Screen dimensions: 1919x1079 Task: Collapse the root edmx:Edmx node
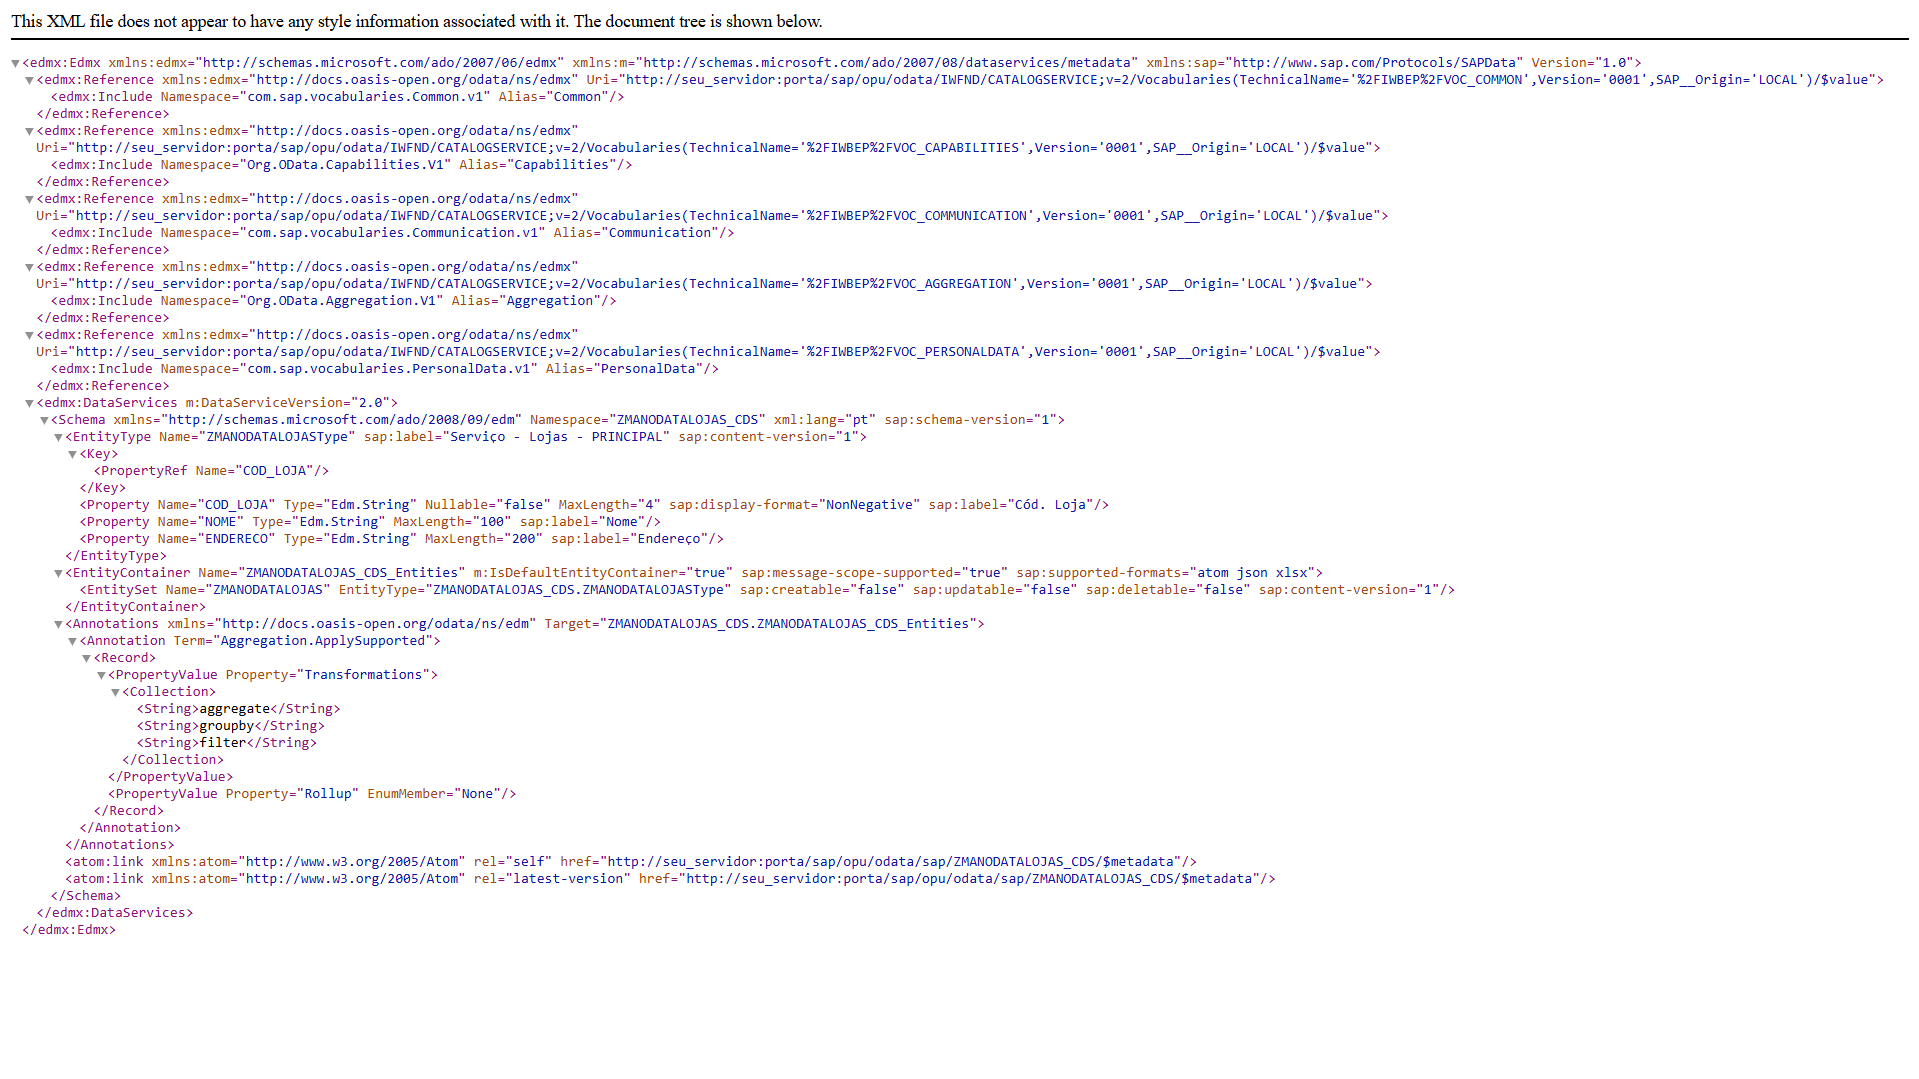[15, 63]
